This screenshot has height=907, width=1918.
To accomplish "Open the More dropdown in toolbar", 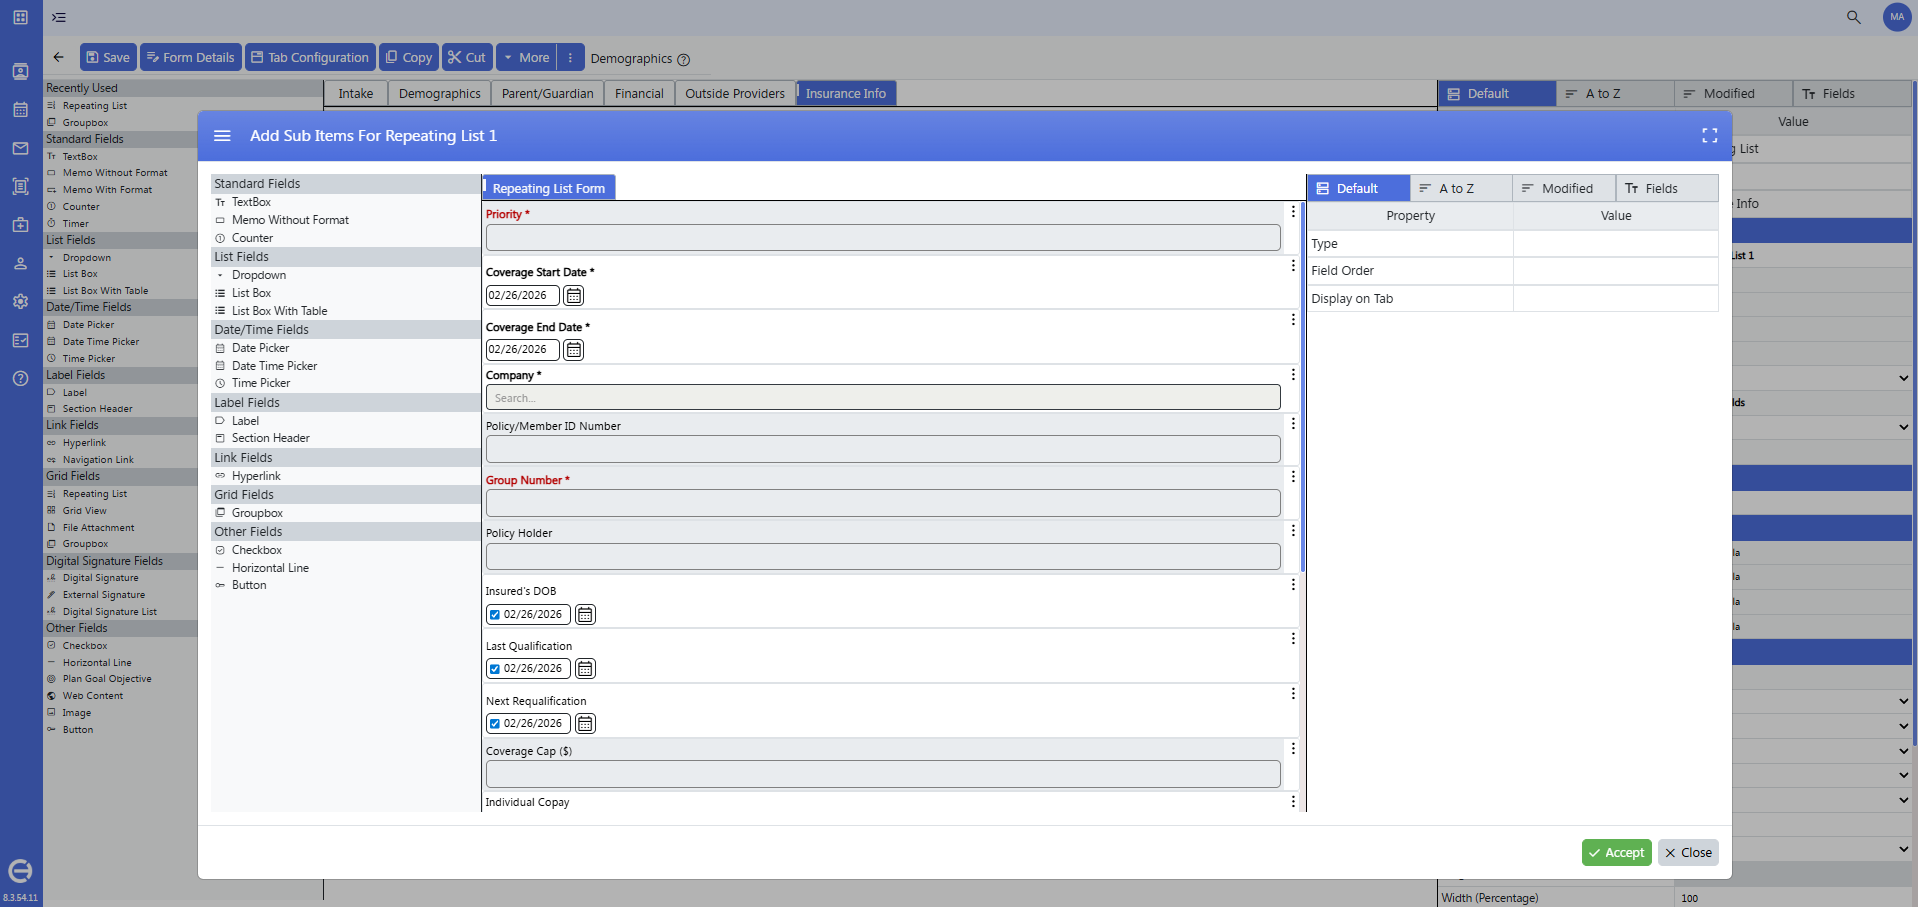I will point(526,57).
